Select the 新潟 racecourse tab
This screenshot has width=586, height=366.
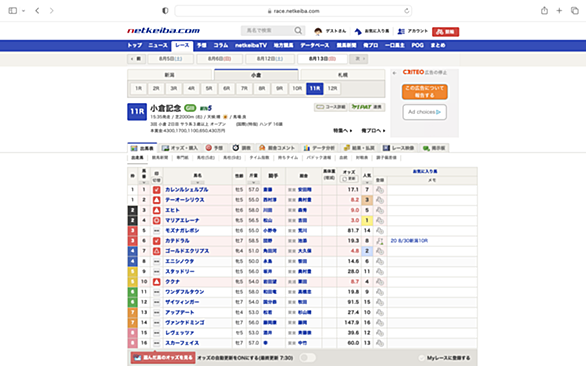point(170,75)
